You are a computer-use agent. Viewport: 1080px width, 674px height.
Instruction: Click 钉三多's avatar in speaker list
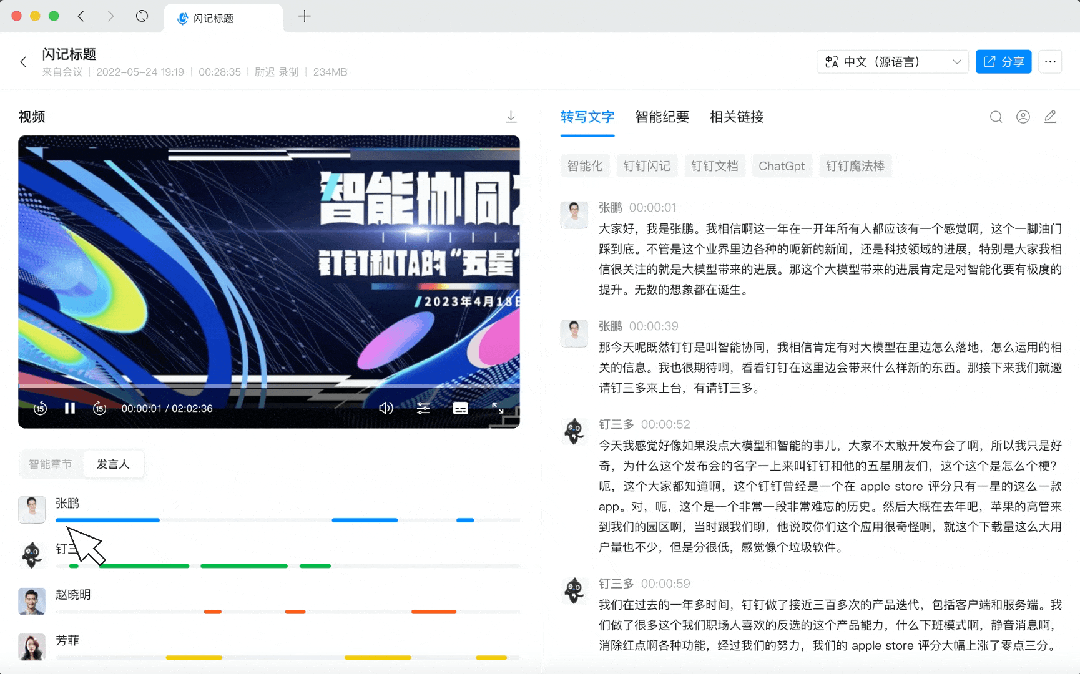click(x=32, y=555)
